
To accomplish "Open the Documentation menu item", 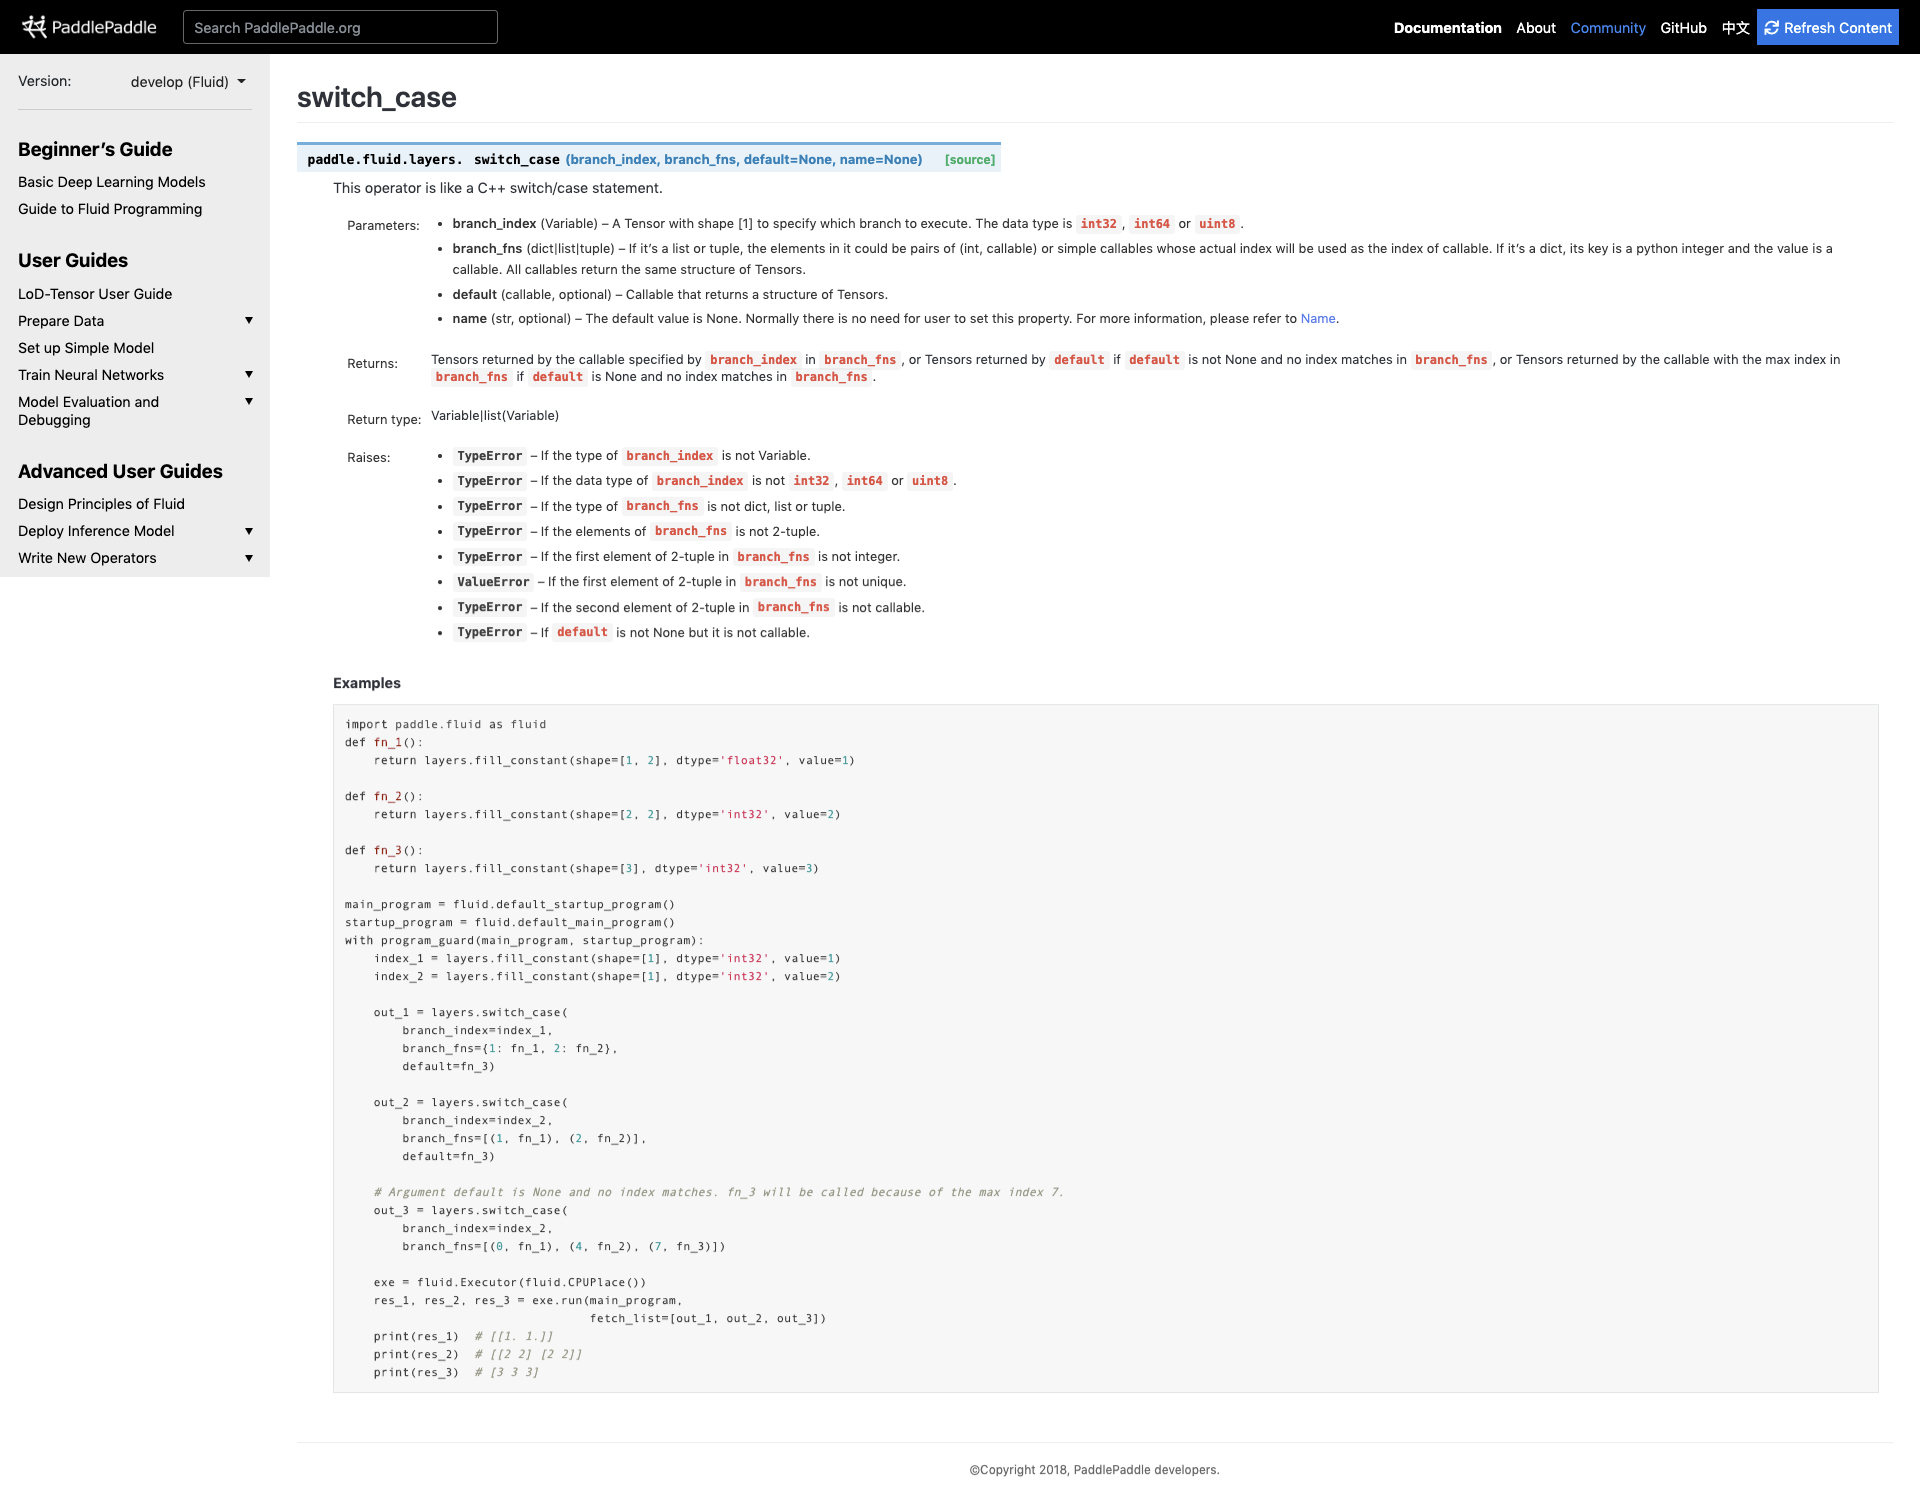I will pos(1447,28).
